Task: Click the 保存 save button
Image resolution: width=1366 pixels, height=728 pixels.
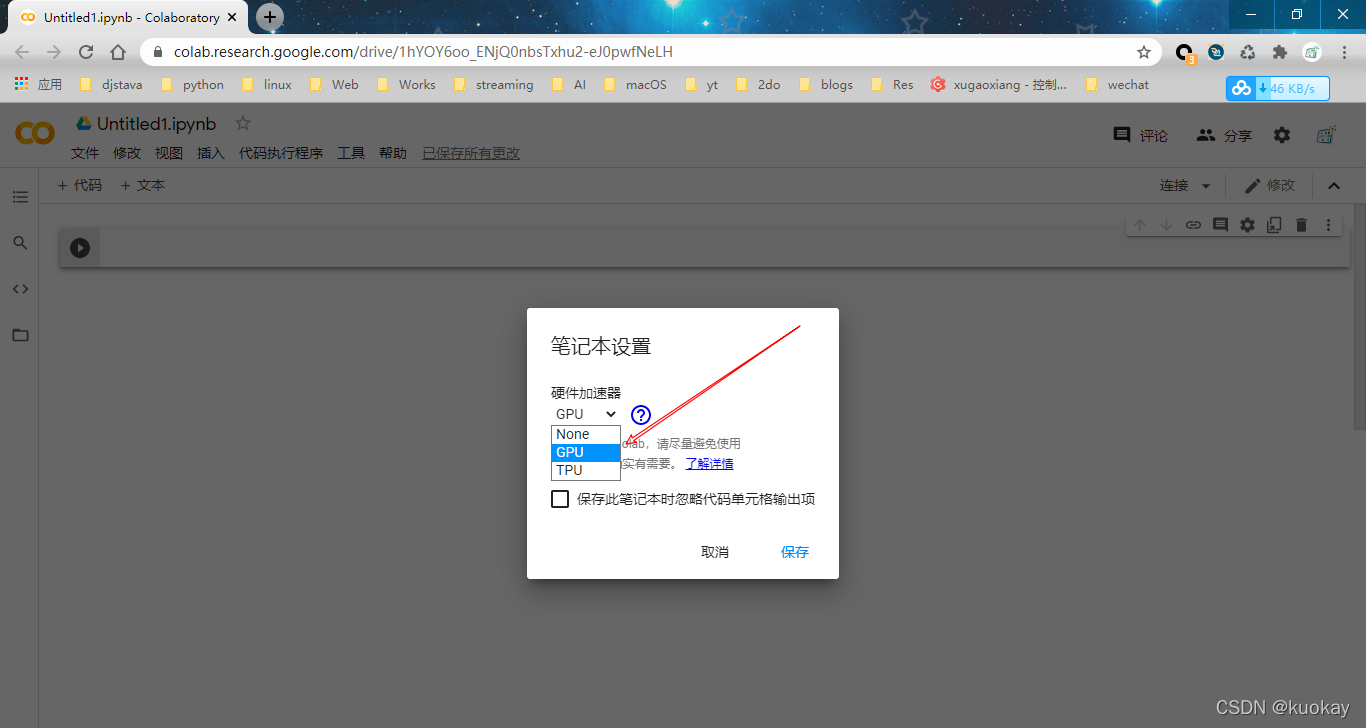Action: [795, 552]
